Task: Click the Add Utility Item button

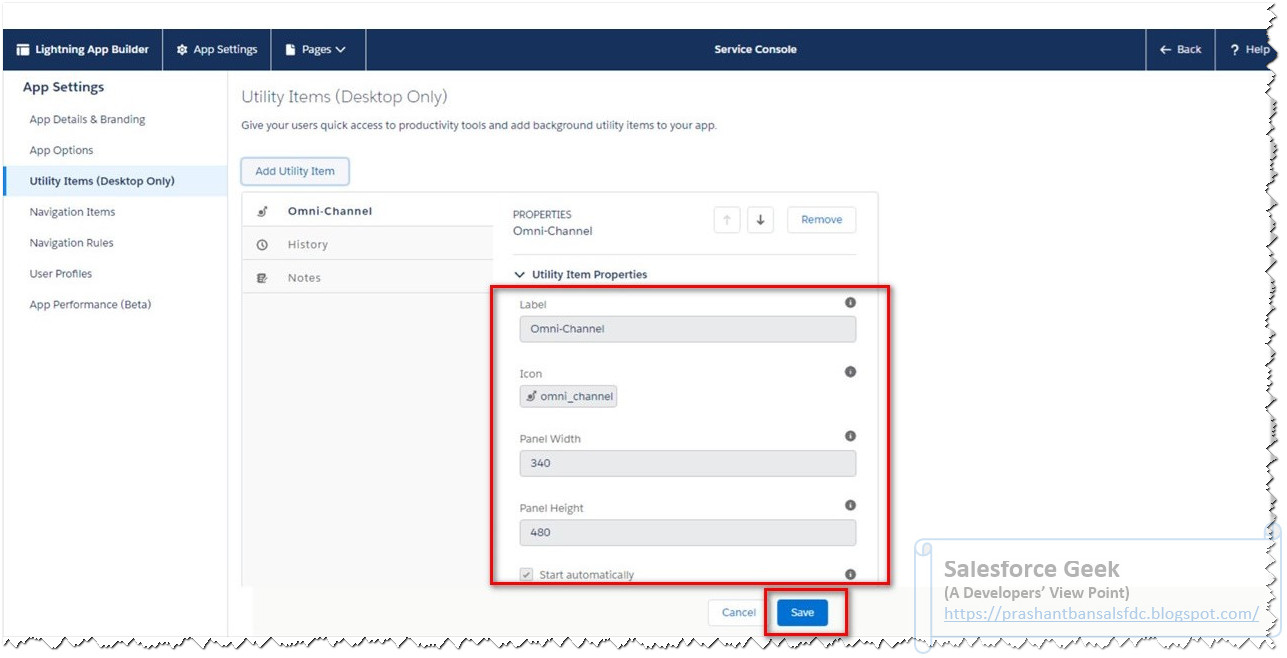Action: (295, 171)
